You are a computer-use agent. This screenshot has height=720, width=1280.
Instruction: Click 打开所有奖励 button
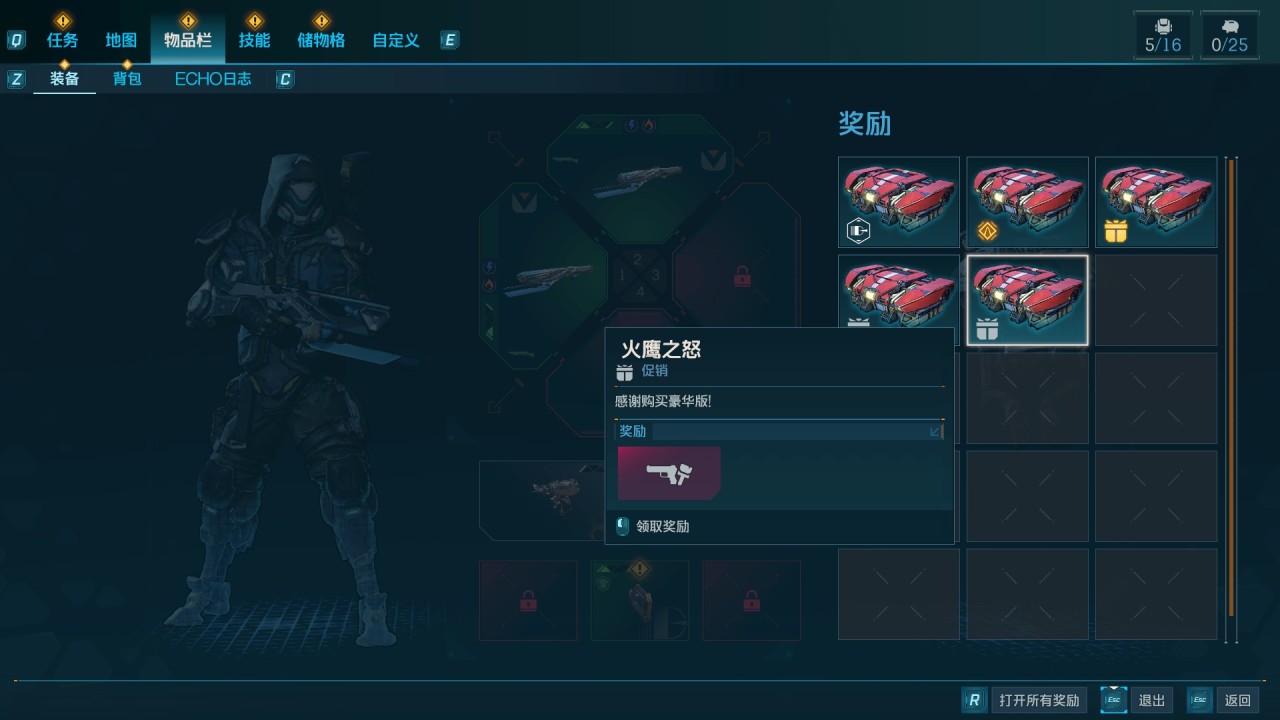[1025, 700]
